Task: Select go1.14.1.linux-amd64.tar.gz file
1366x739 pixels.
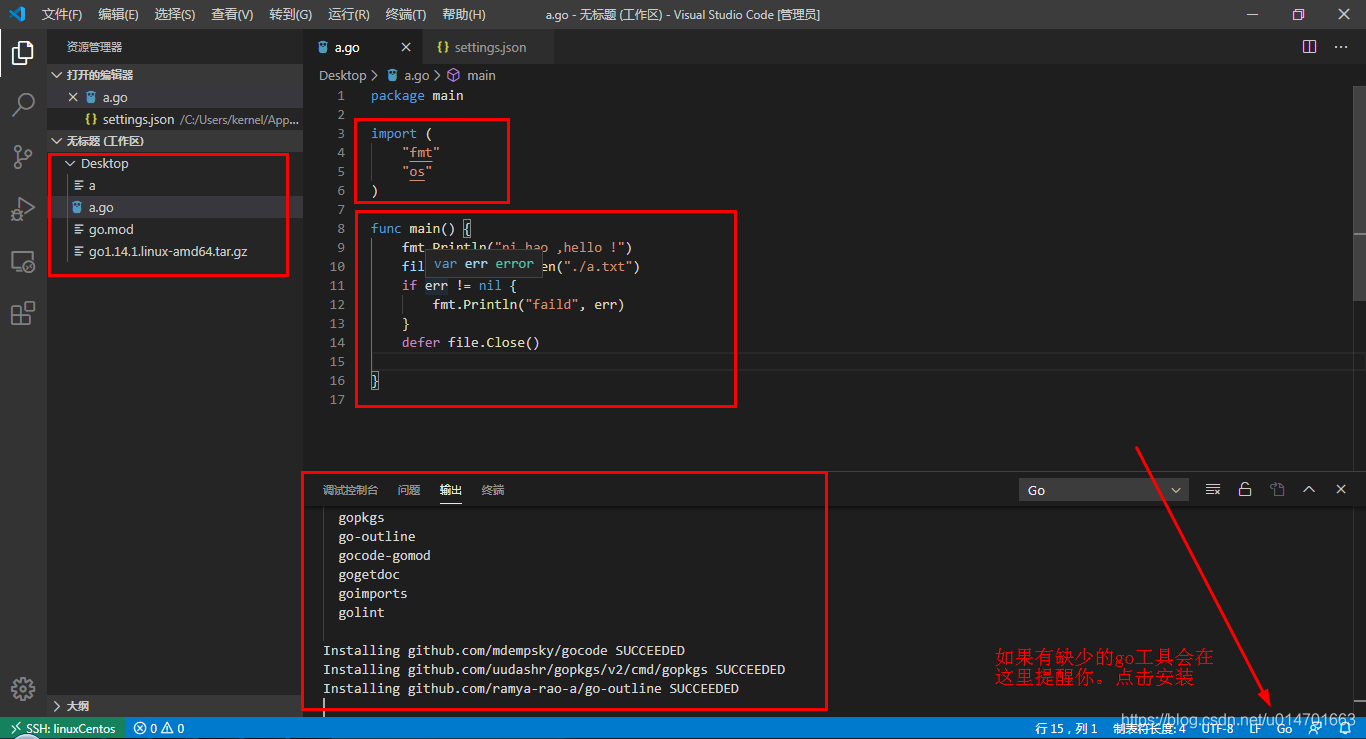Action: pyautogui.click(x=175, y=251)
